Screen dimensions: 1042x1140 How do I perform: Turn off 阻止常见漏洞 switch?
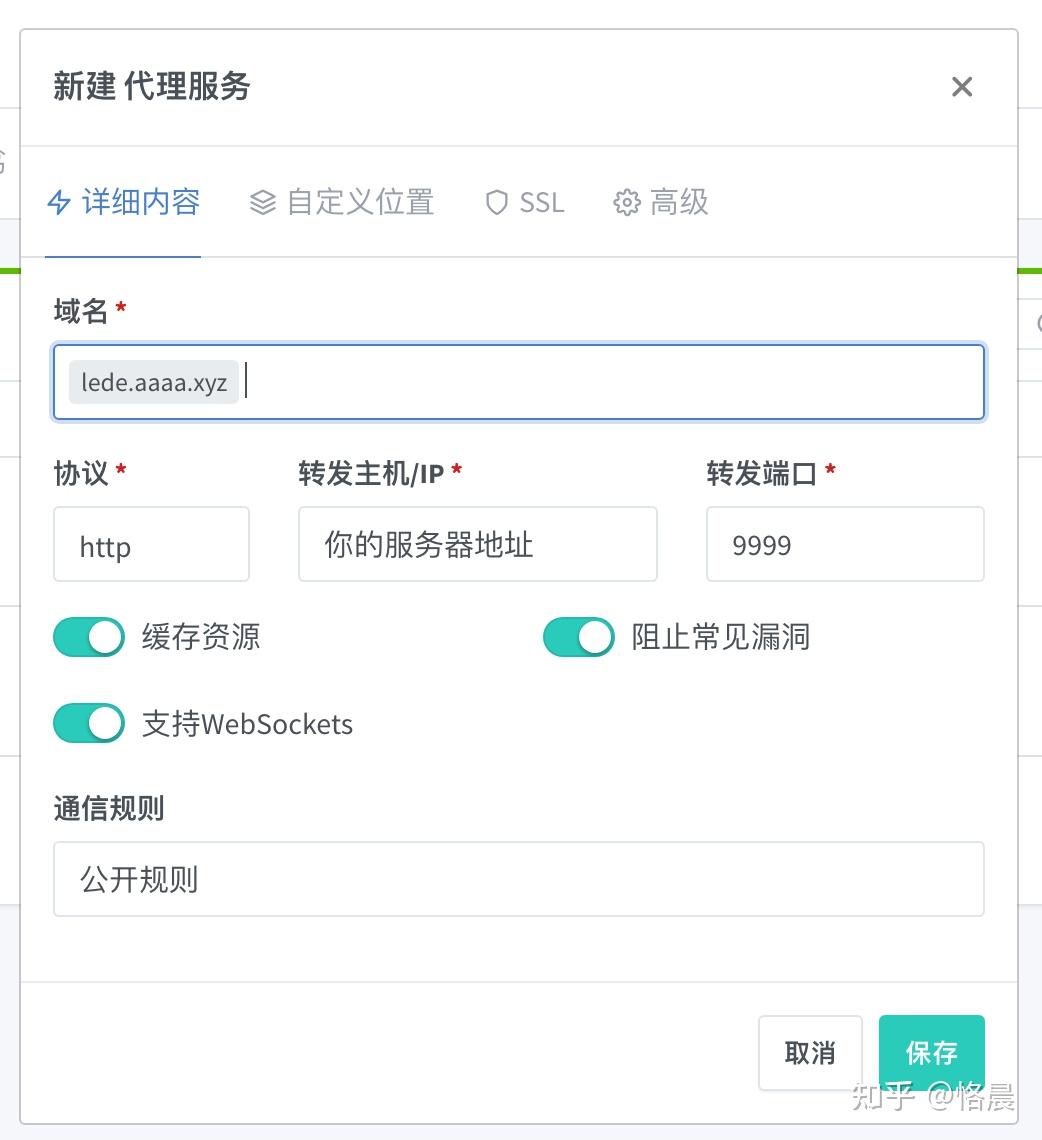coord(578,636)
